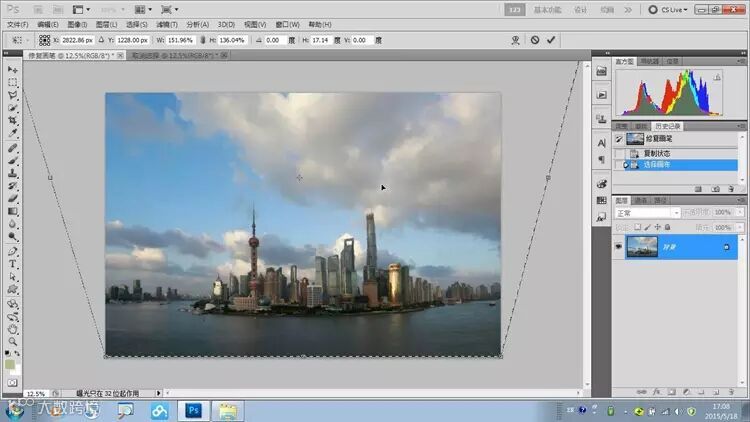
Task: Open the layer fill dropdown arrow
Action: click(740, 227)
